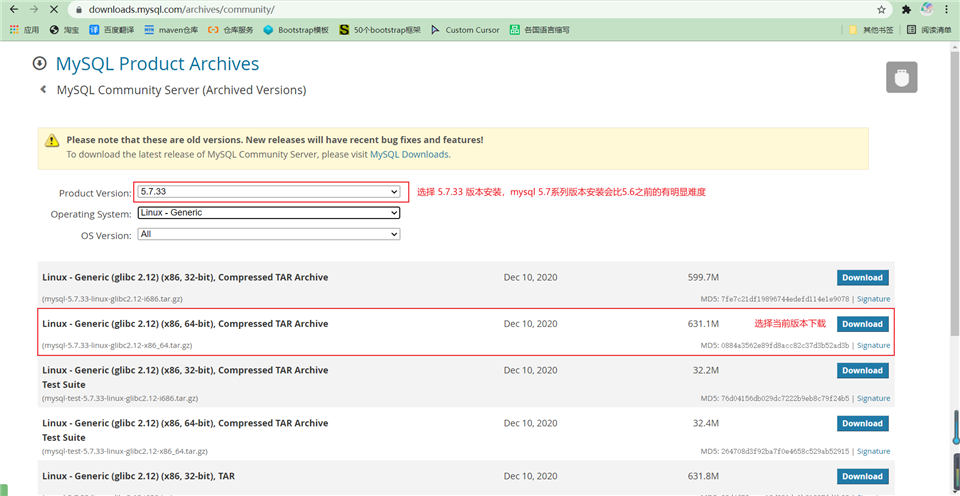Open the 应用 apps bookmark
Image resolution: width=960 pixels, height=496 pixels.
click(x=24, y=29)
